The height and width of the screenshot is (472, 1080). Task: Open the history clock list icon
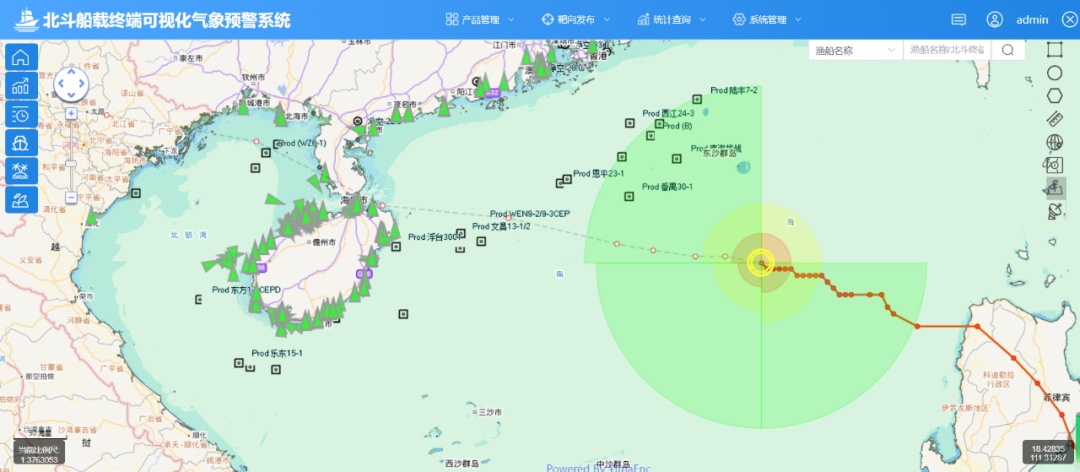point(21,114)
